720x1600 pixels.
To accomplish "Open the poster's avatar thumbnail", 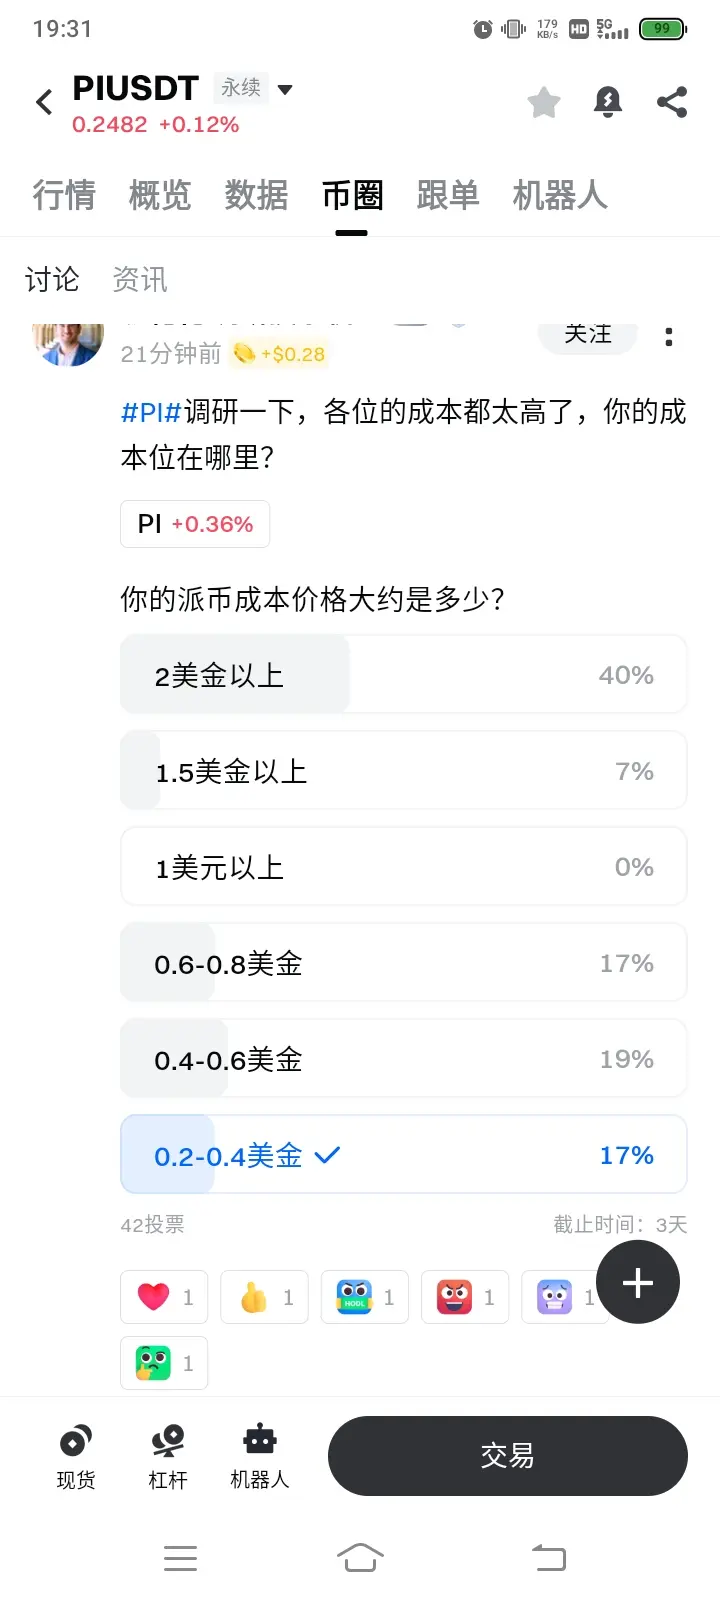I will [68, 342].
